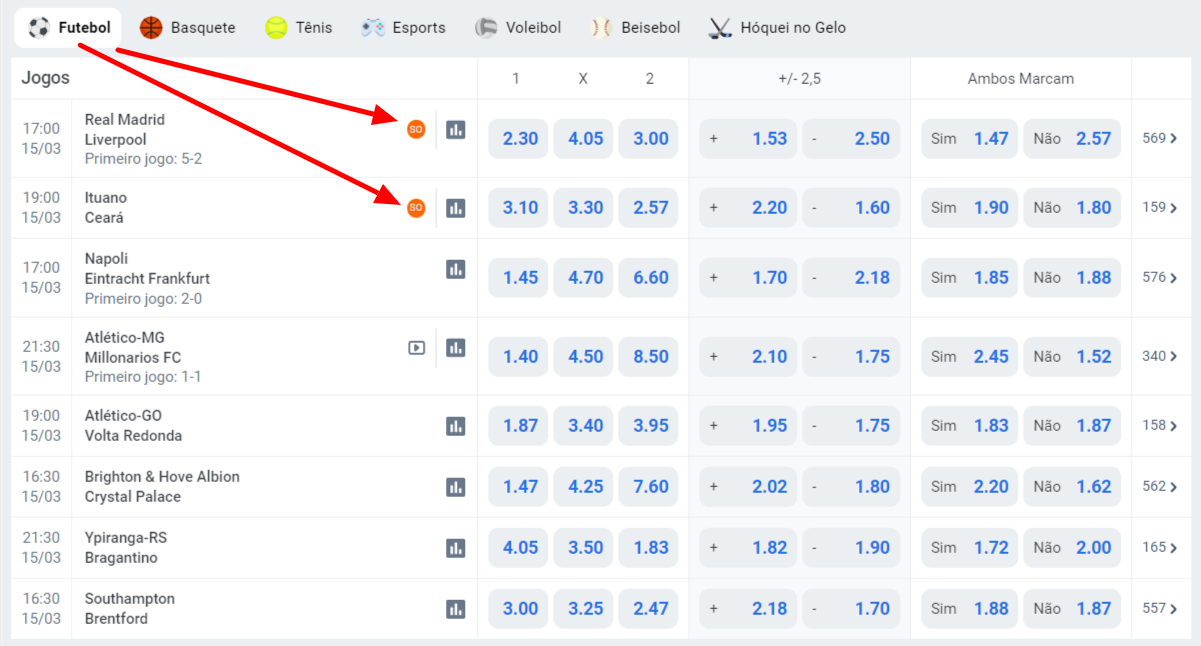
Task: Open the Brighton & Hove Albion match
Action: [162, 487]
